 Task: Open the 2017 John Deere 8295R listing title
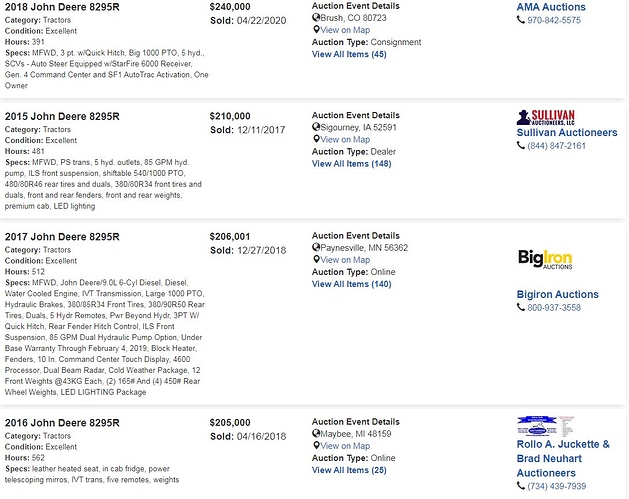[62, 237]
